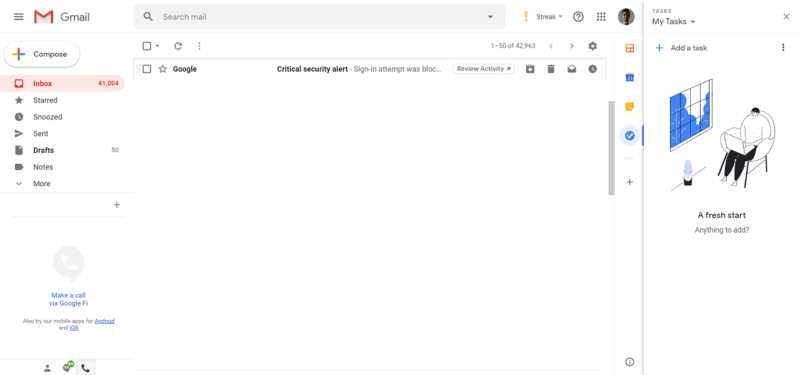The width and height of the screenshot is (800, 375).
Task: Snooze the Google email with clock icon
Action: click(592, 69)
